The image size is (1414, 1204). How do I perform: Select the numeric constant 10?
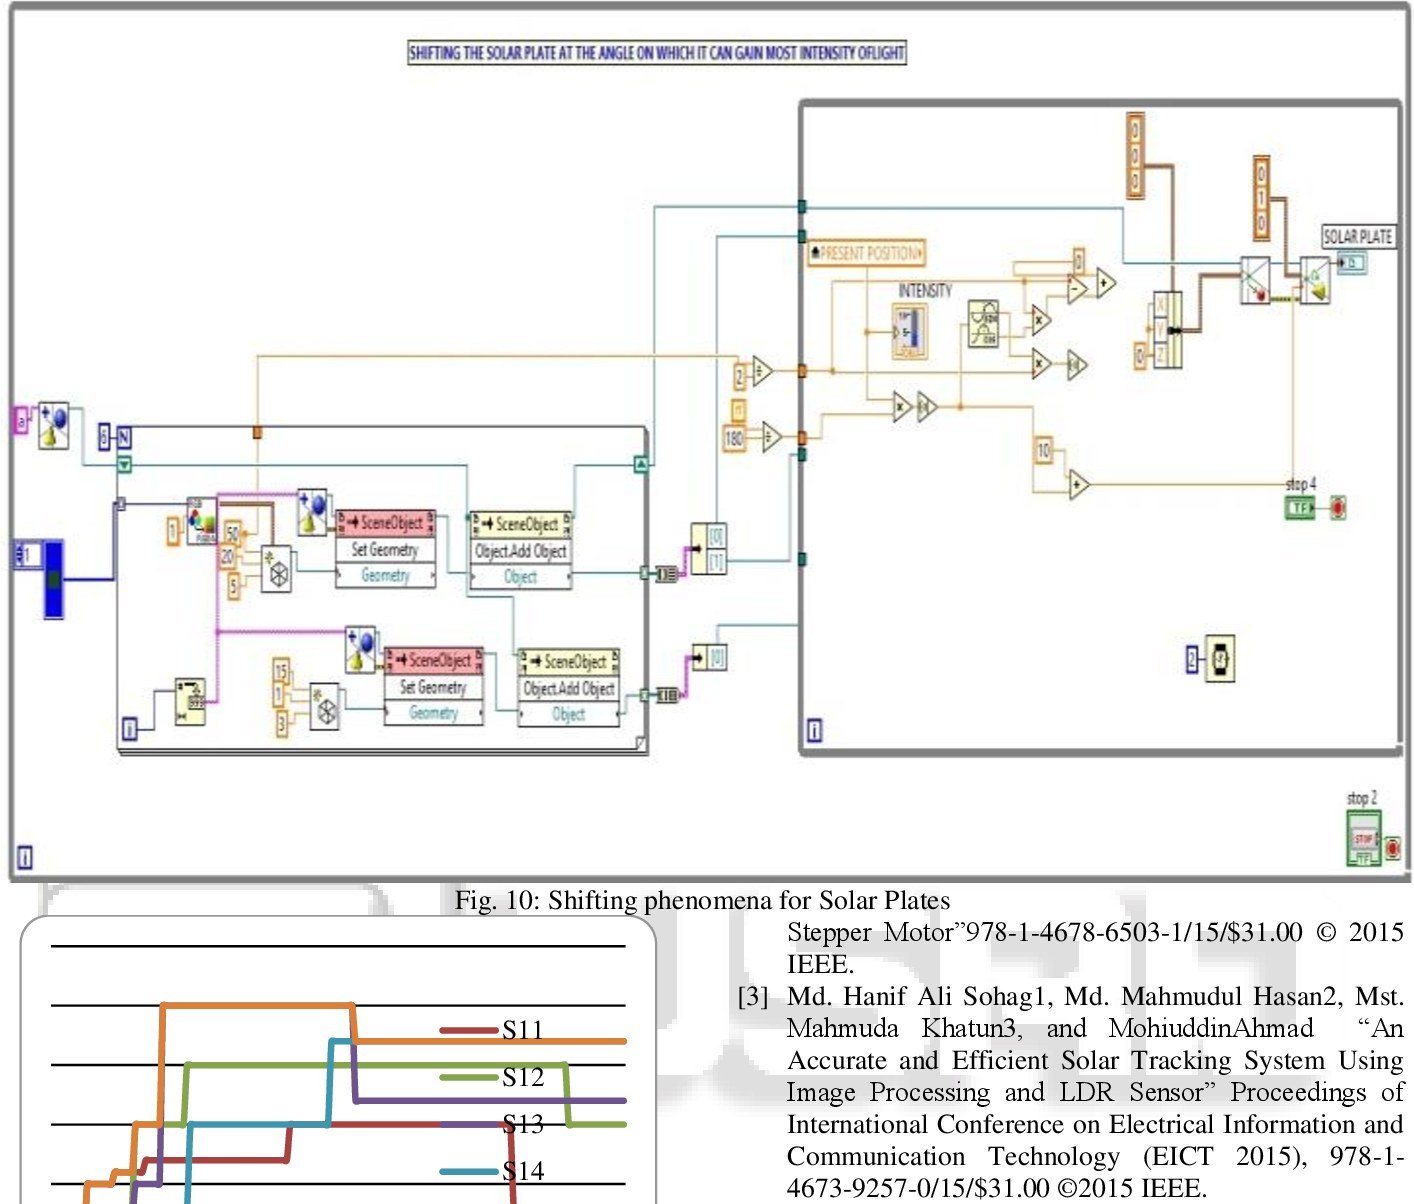[1044, 450]
